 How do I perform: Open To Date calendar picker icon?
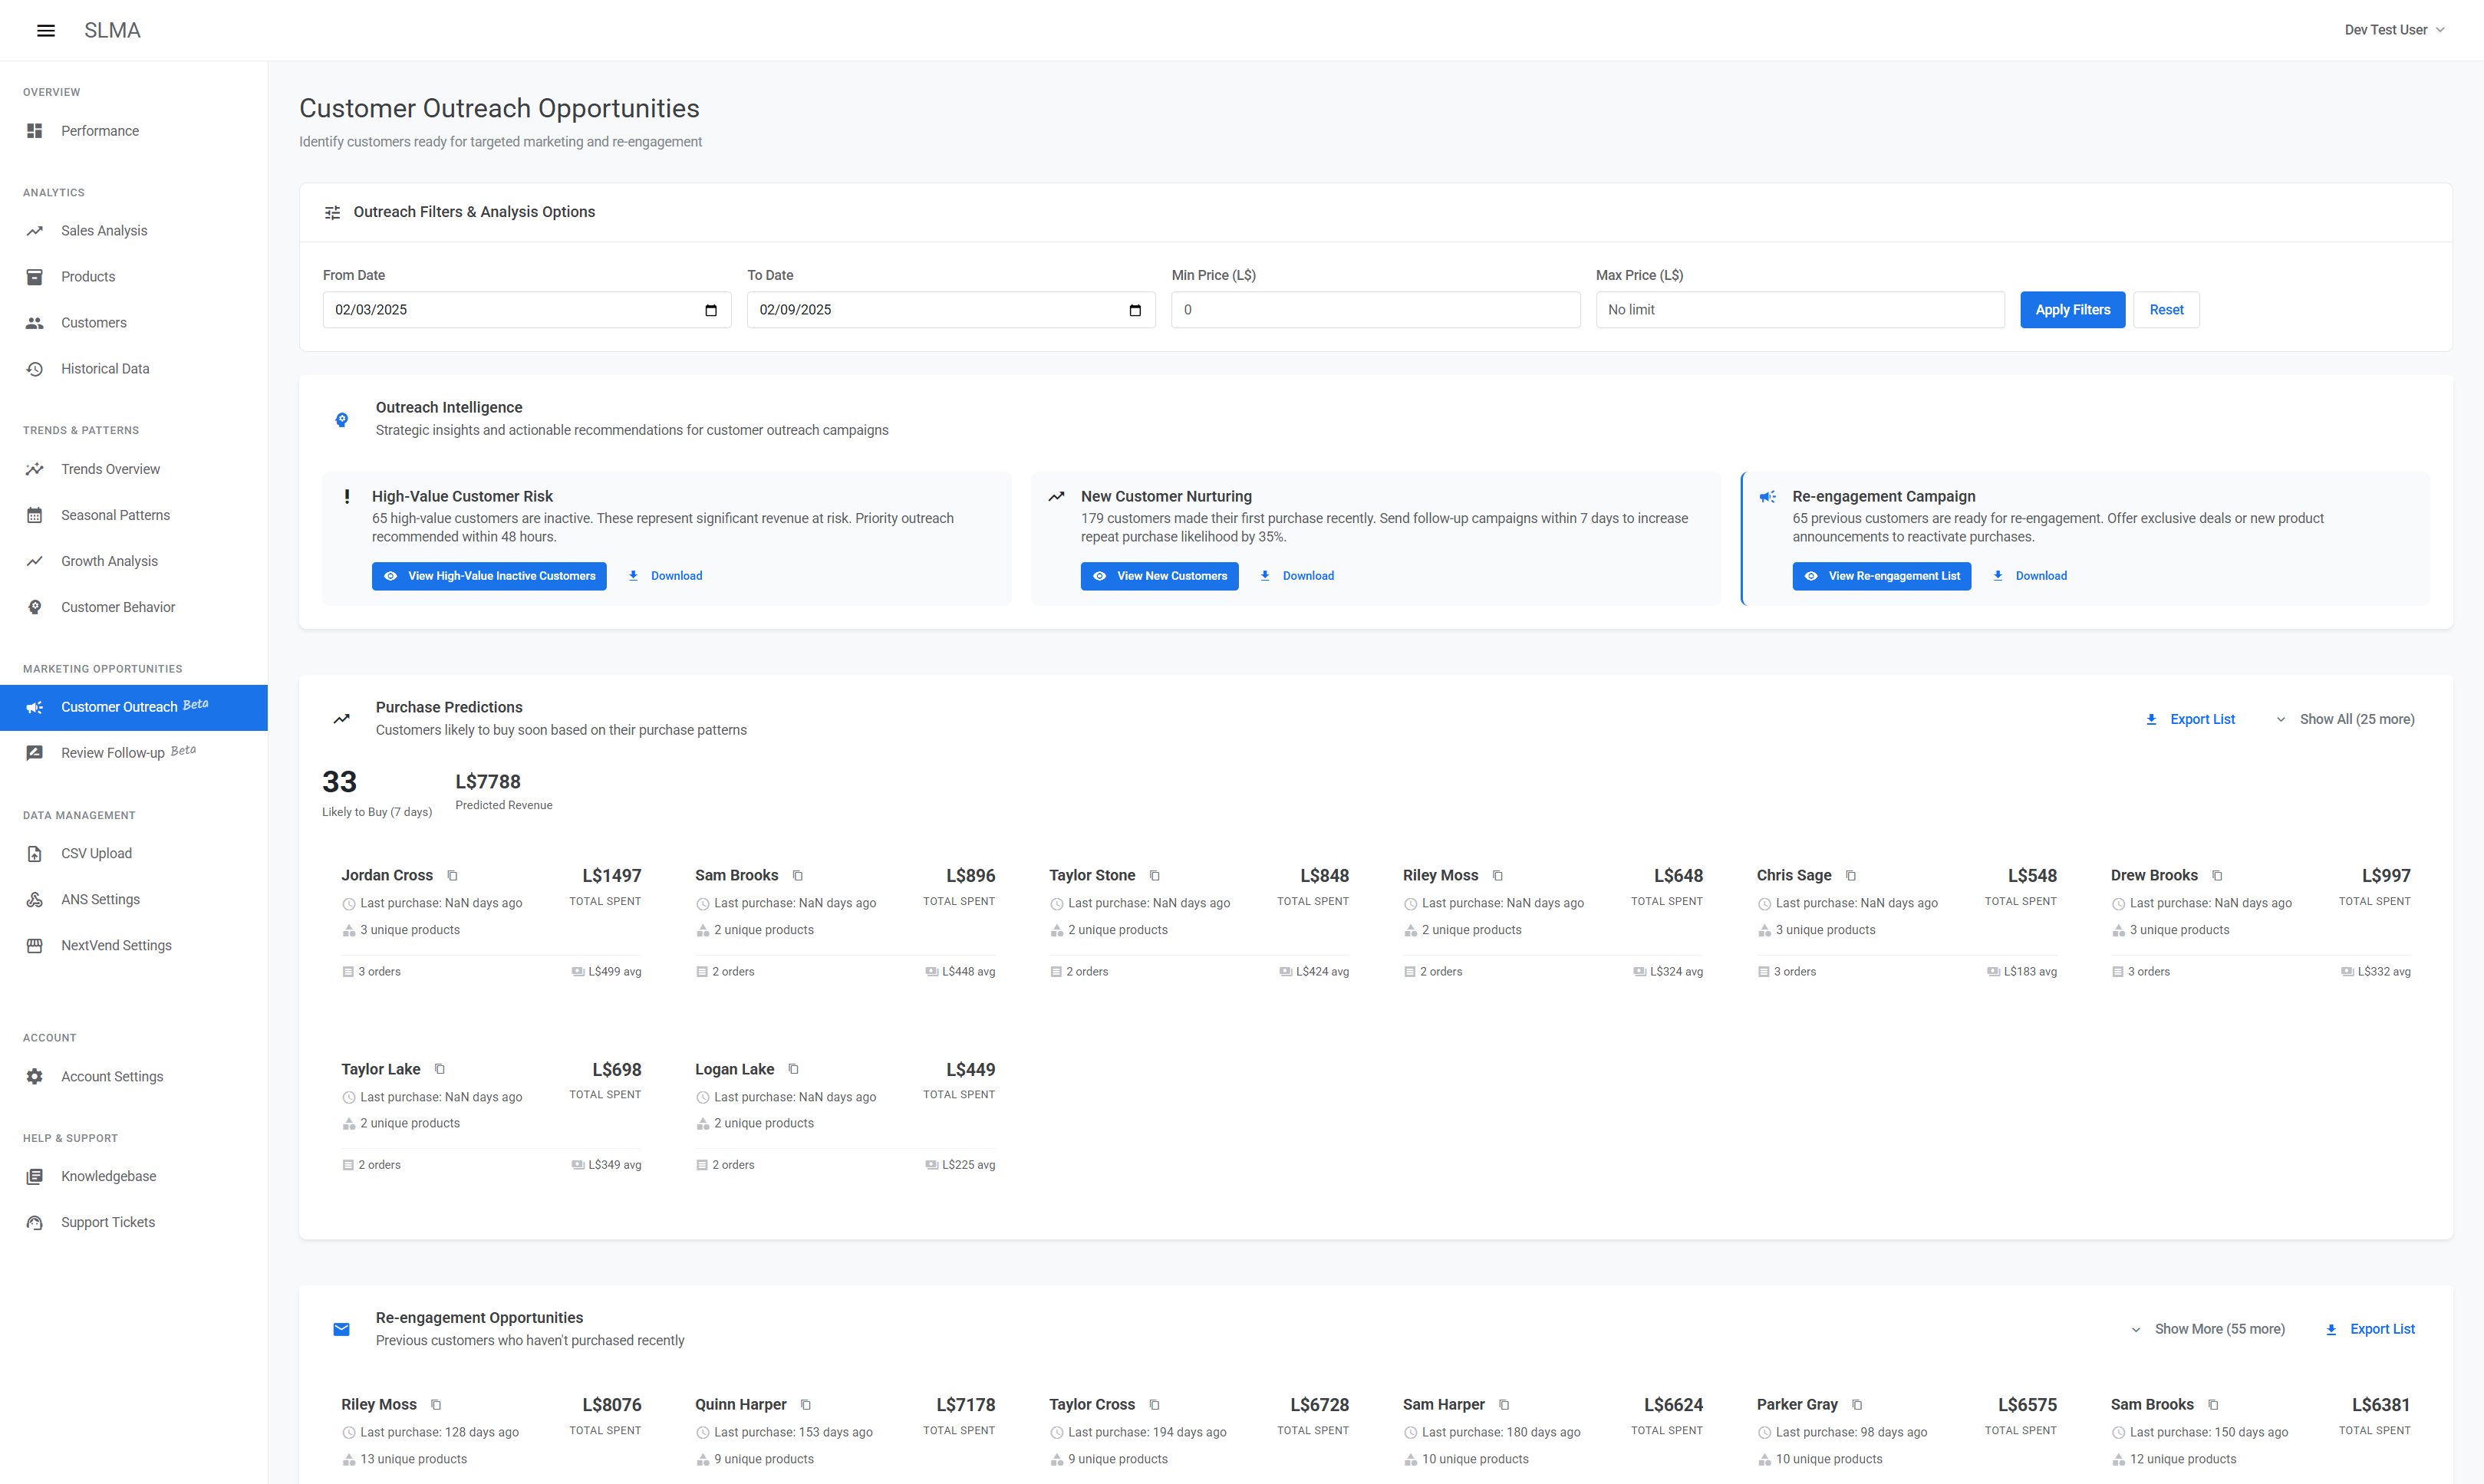point(1135,310)
